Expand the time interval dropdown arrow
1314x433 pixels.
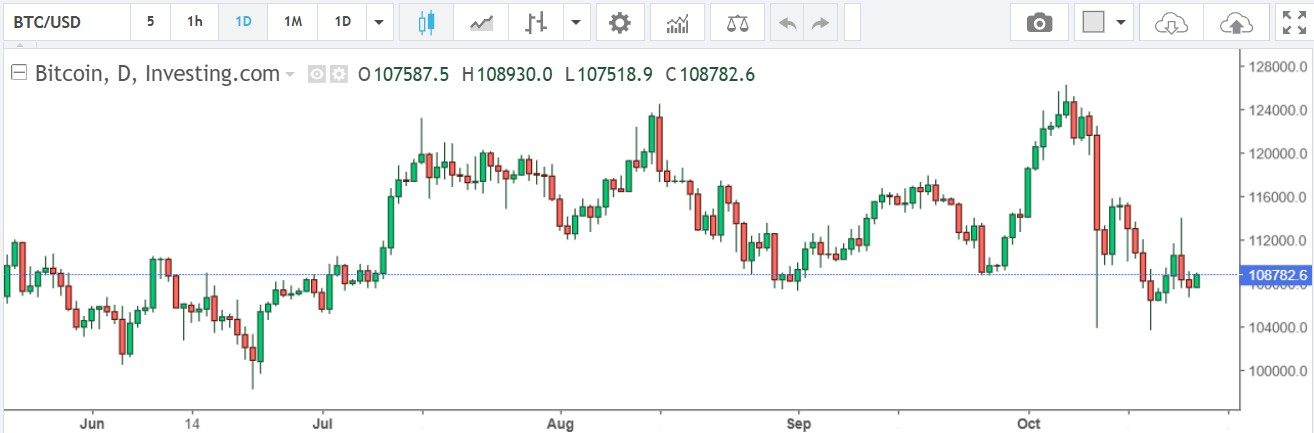tap(378, 22)
